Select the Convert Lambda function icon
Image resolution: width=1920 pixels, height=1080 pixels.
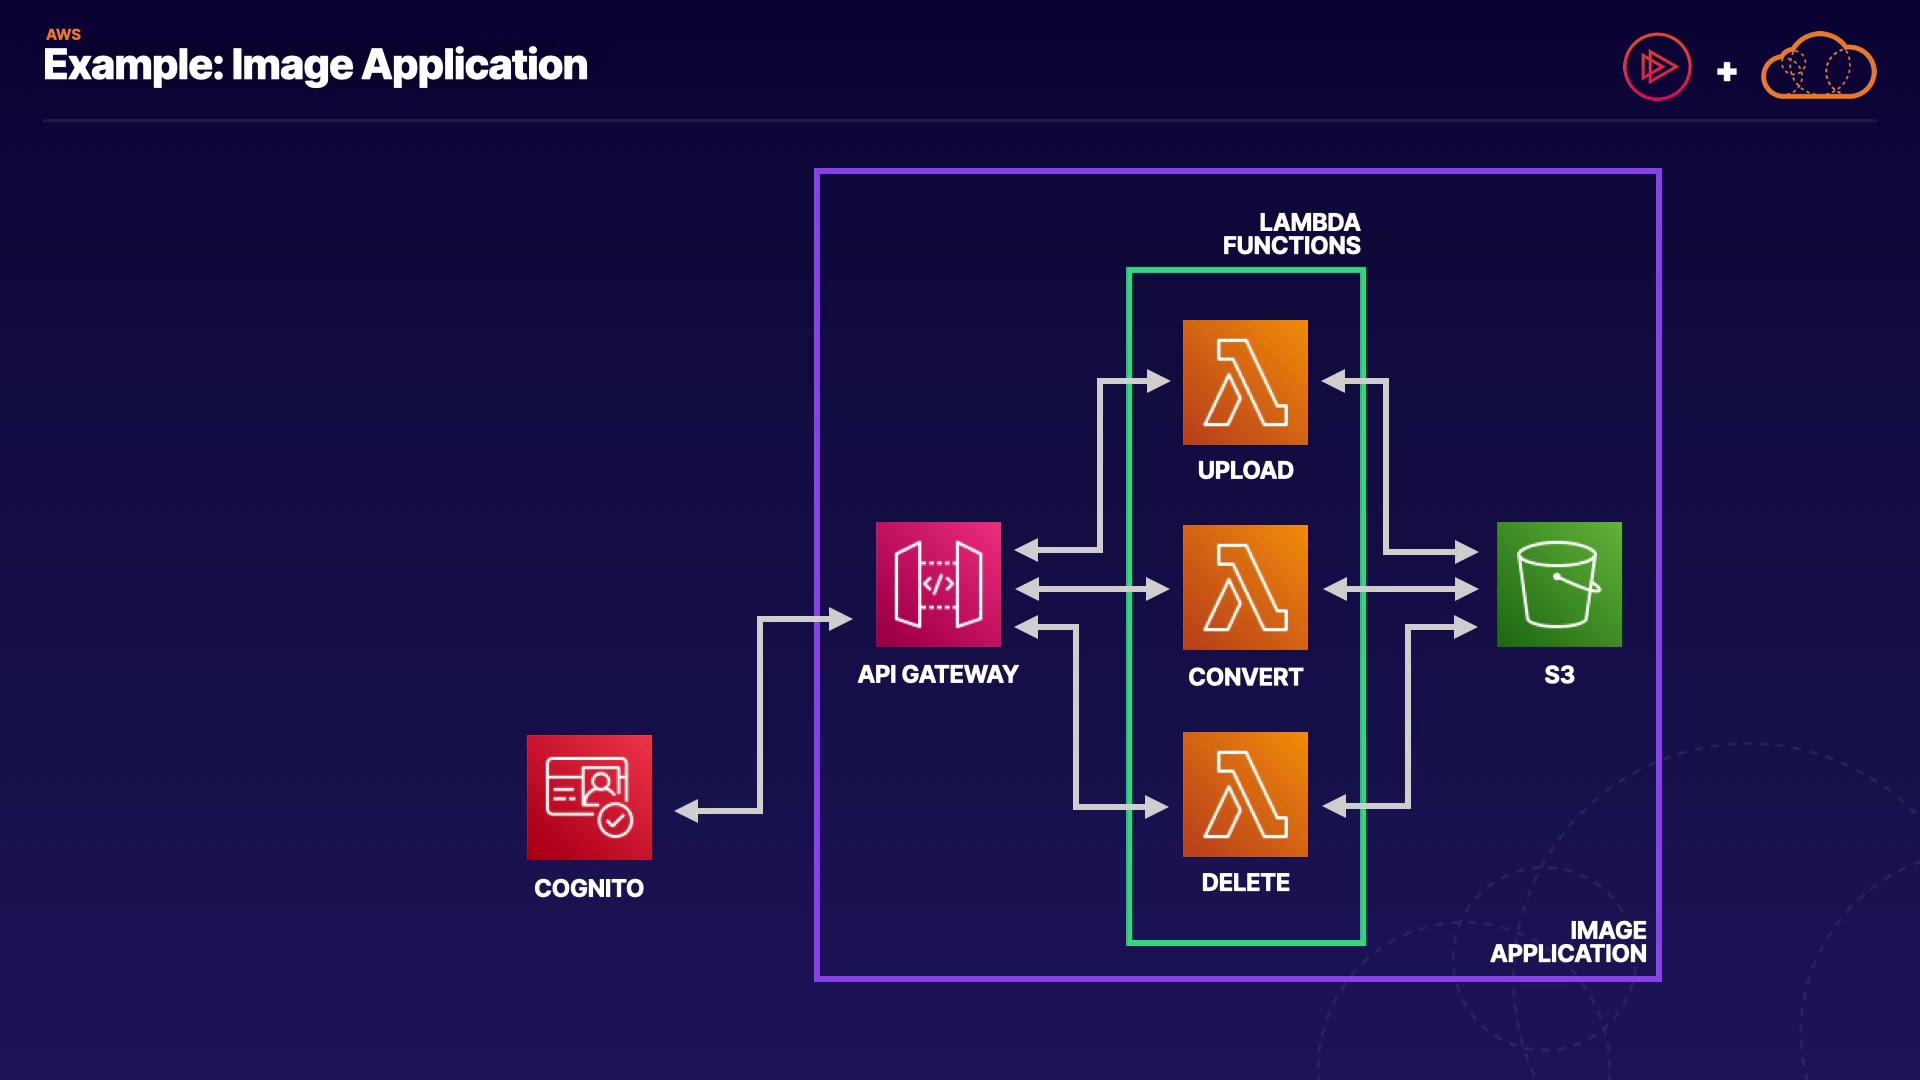[x=1245, y=587]
